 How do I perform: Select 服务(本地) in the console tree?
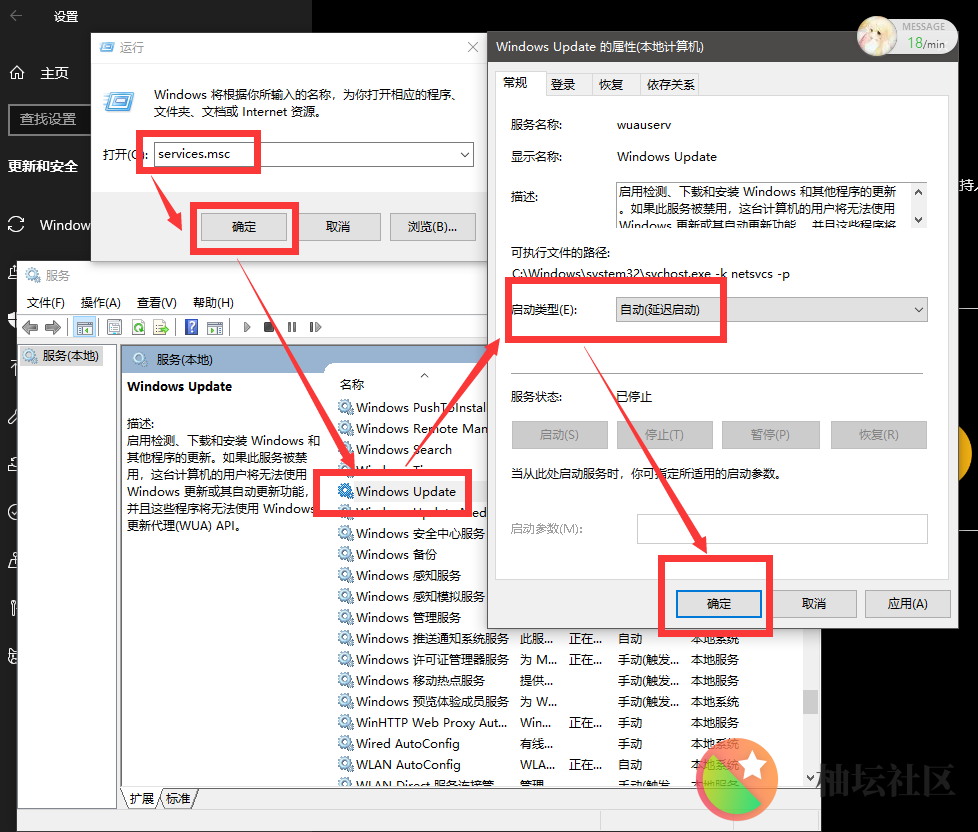point(61,356)
